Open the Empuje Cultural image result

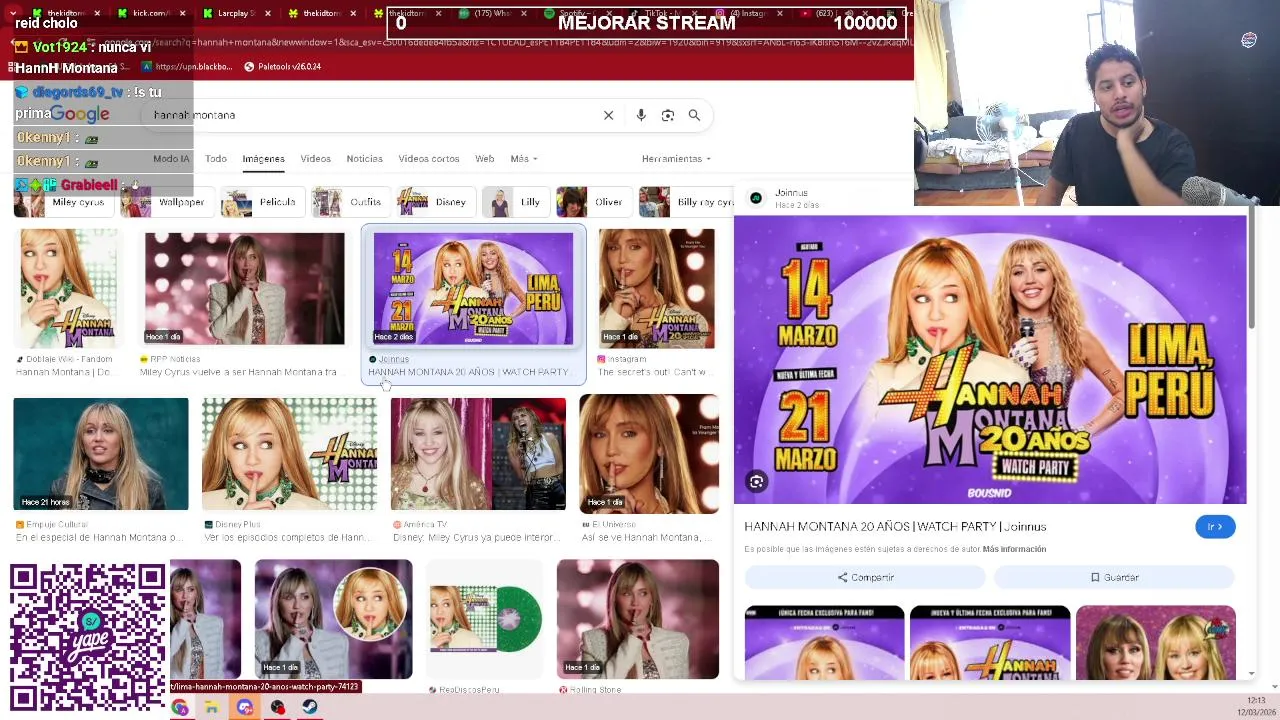pyautogui.click(x=100, y=454)
